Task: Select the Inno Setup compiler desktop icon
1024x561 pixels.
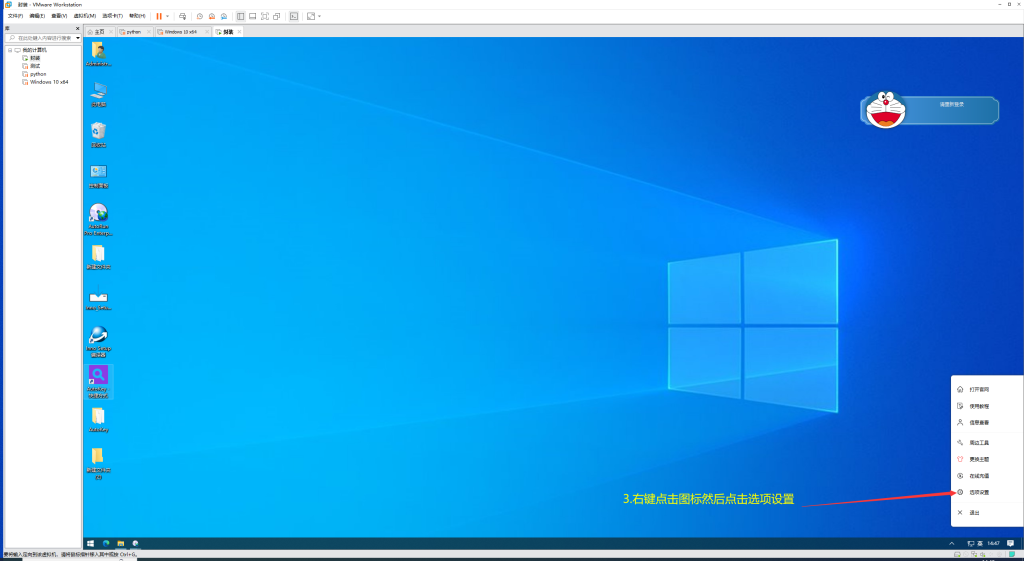Action: click(x=99, y=342)
